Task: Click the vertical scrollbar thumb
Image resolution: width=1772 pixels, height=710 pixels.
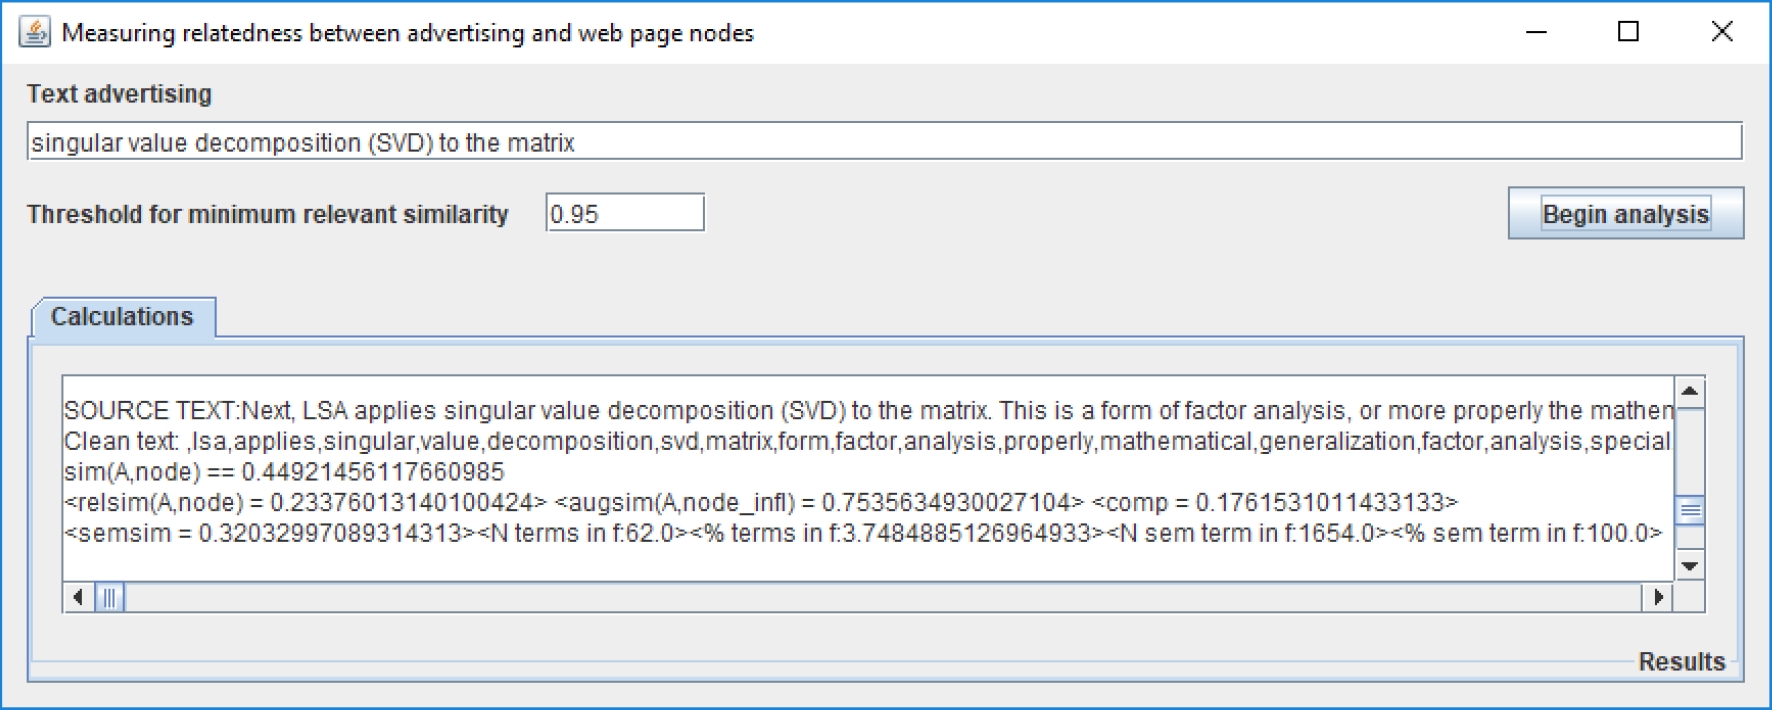Action: pos(1689,511)
